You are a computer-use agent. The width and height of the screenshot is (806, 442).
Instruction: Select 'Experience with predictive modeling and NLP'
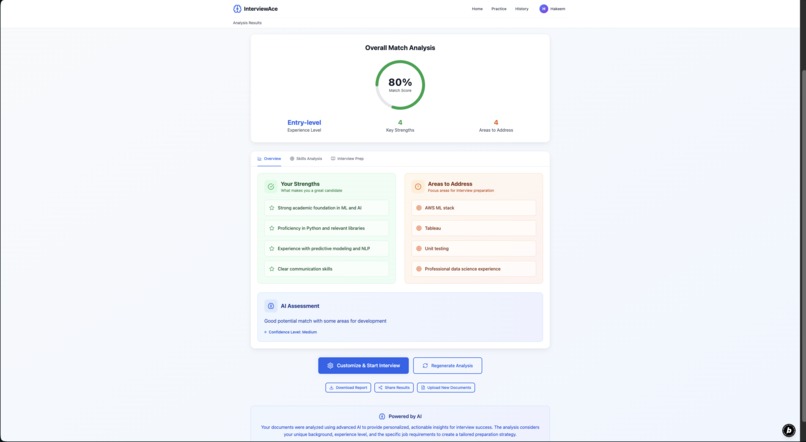tap(327, 249)
